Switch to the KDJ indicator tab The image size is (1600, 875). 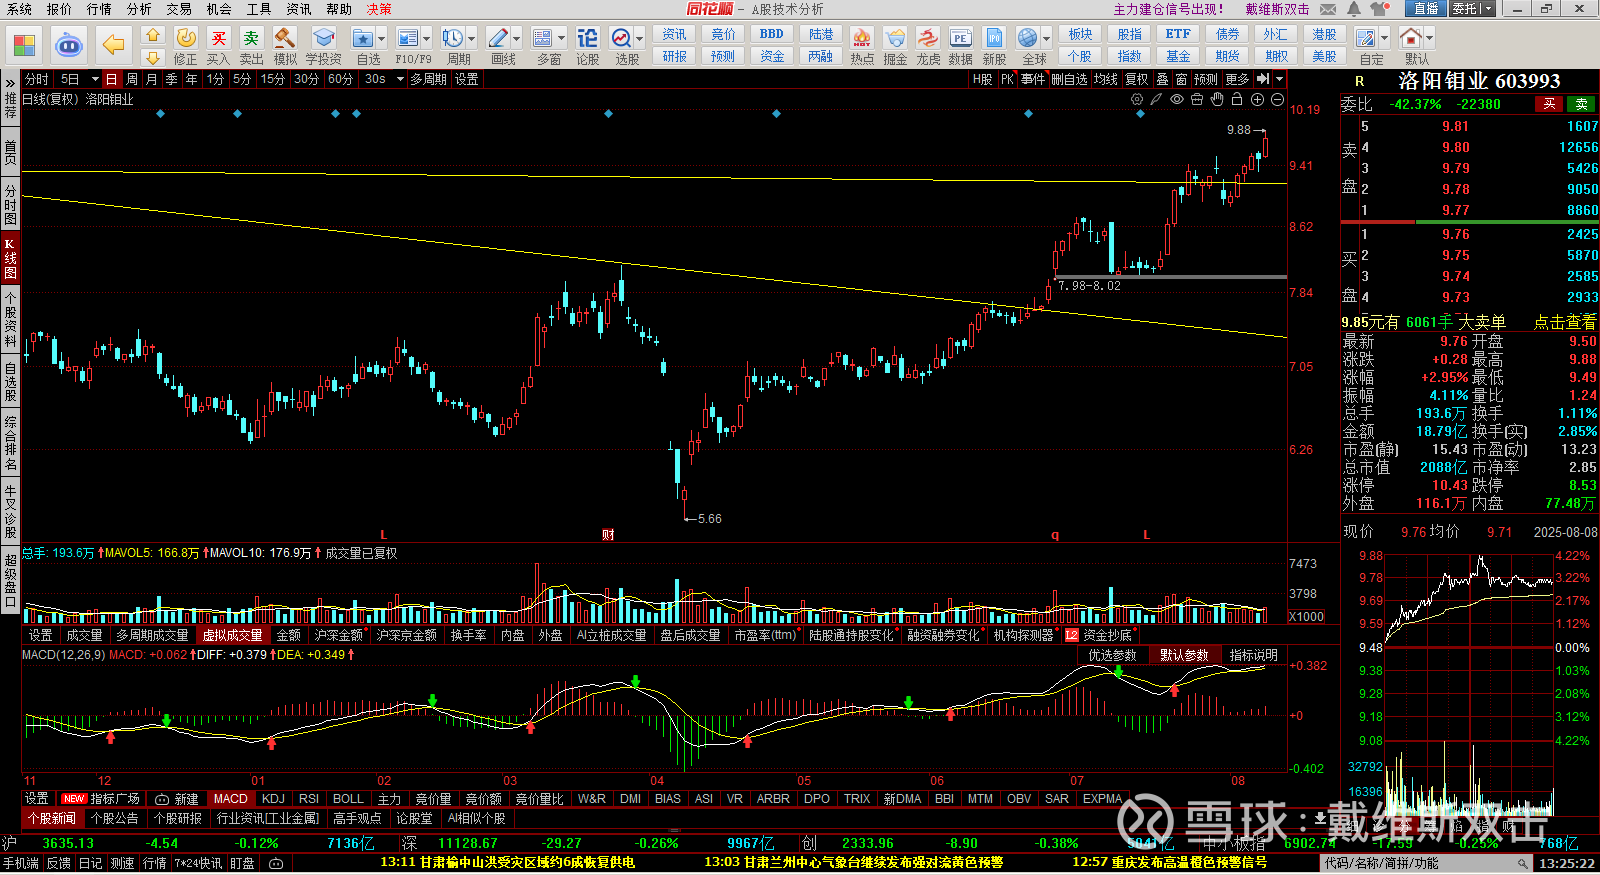(x=273, y=799)
